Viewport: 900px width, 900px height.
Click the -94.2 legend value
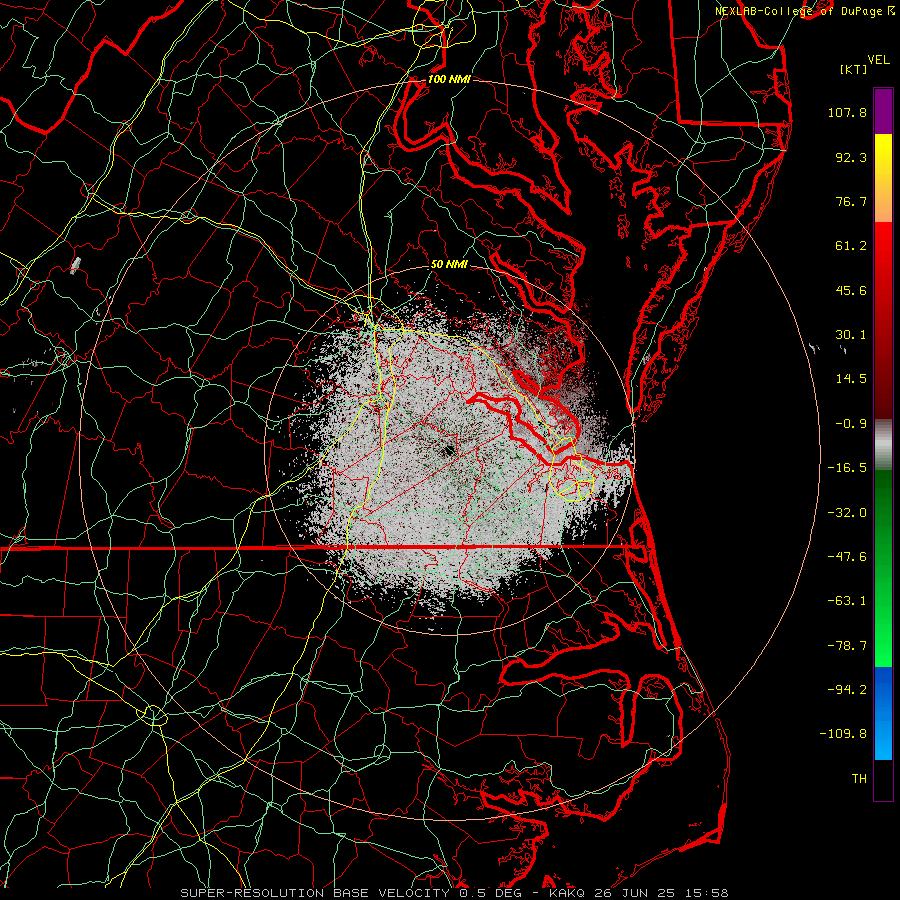(847, 690)
